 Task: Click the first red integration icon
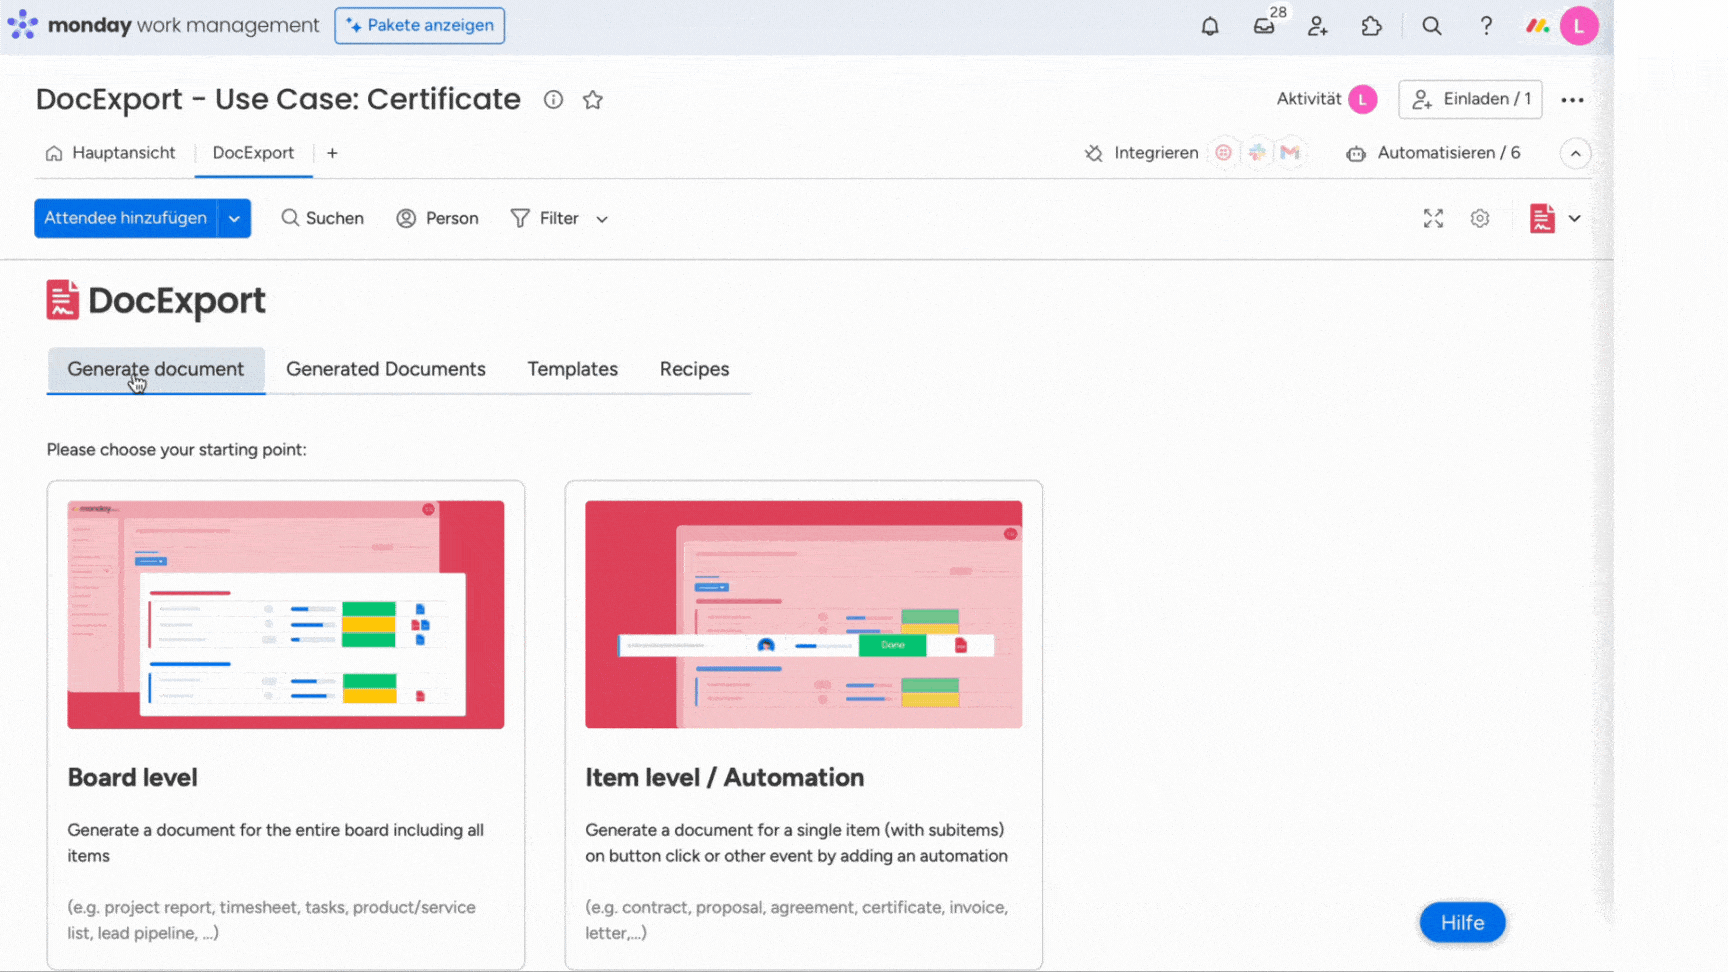[x=1223, y=153]
